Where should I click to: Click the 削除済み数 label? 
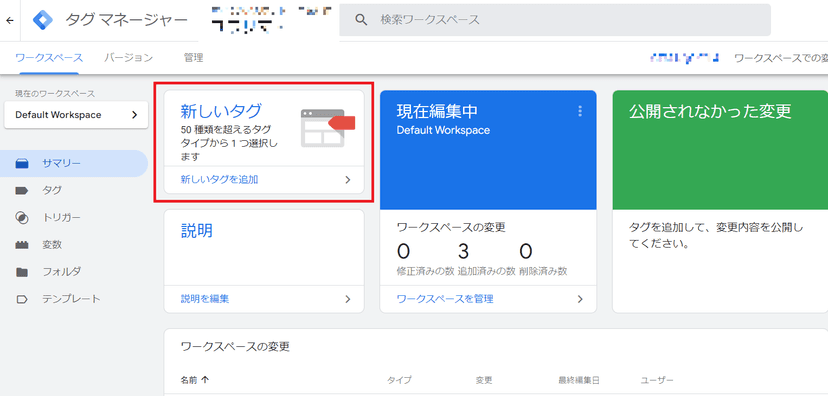pyautogui.click(x=543, y=271)
